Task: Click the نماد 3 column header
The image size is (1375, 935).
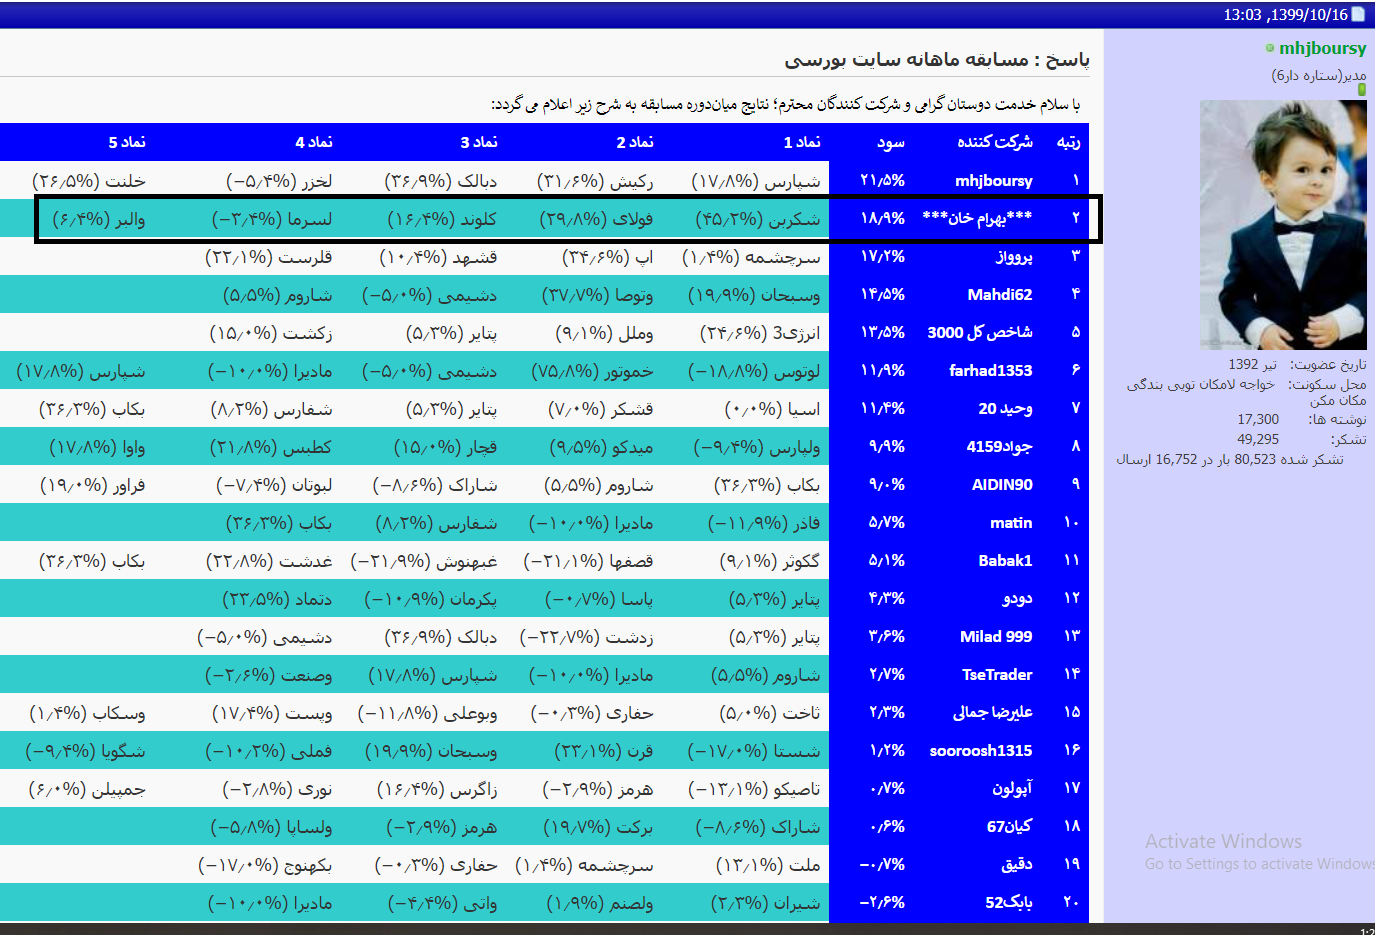Action: [x=479, y=142]
